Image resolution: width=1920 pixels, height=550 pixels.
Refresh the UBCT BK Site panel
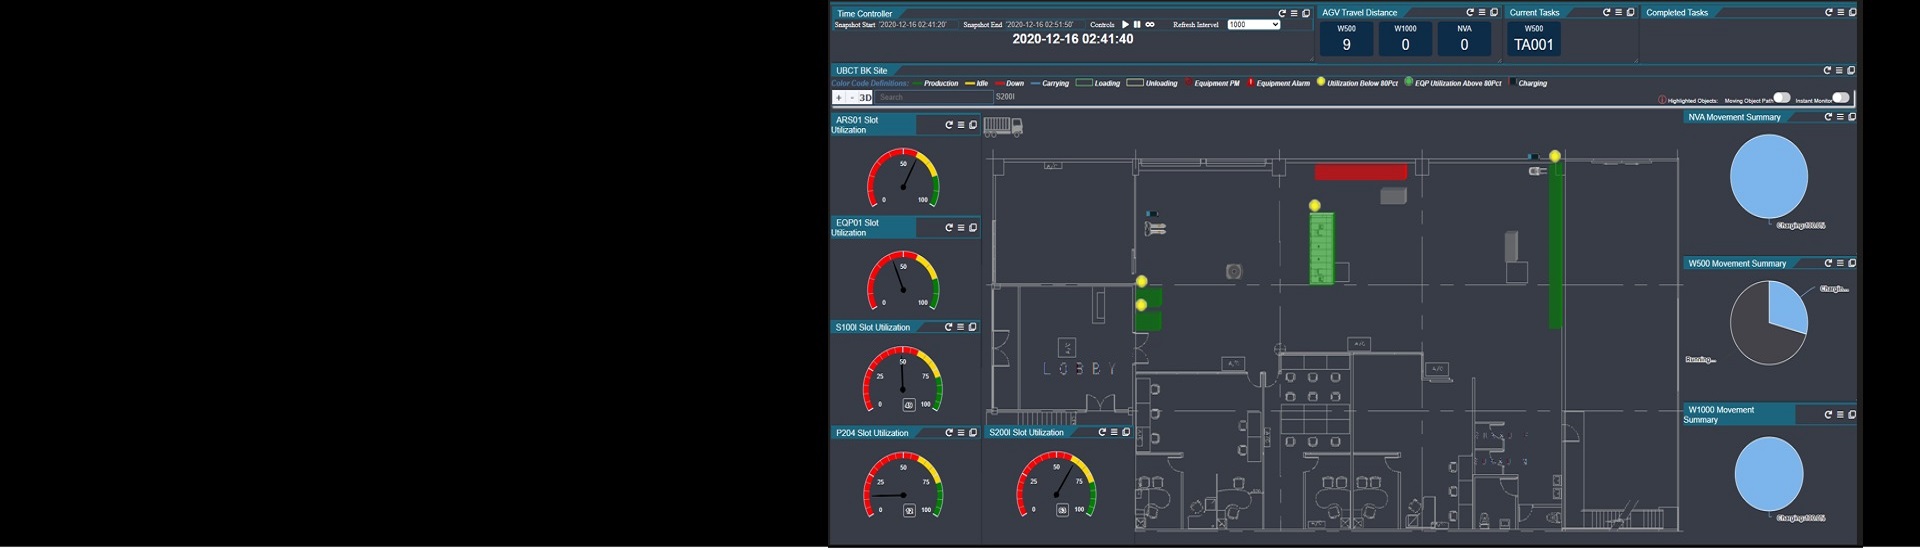tap(1827, 70)
